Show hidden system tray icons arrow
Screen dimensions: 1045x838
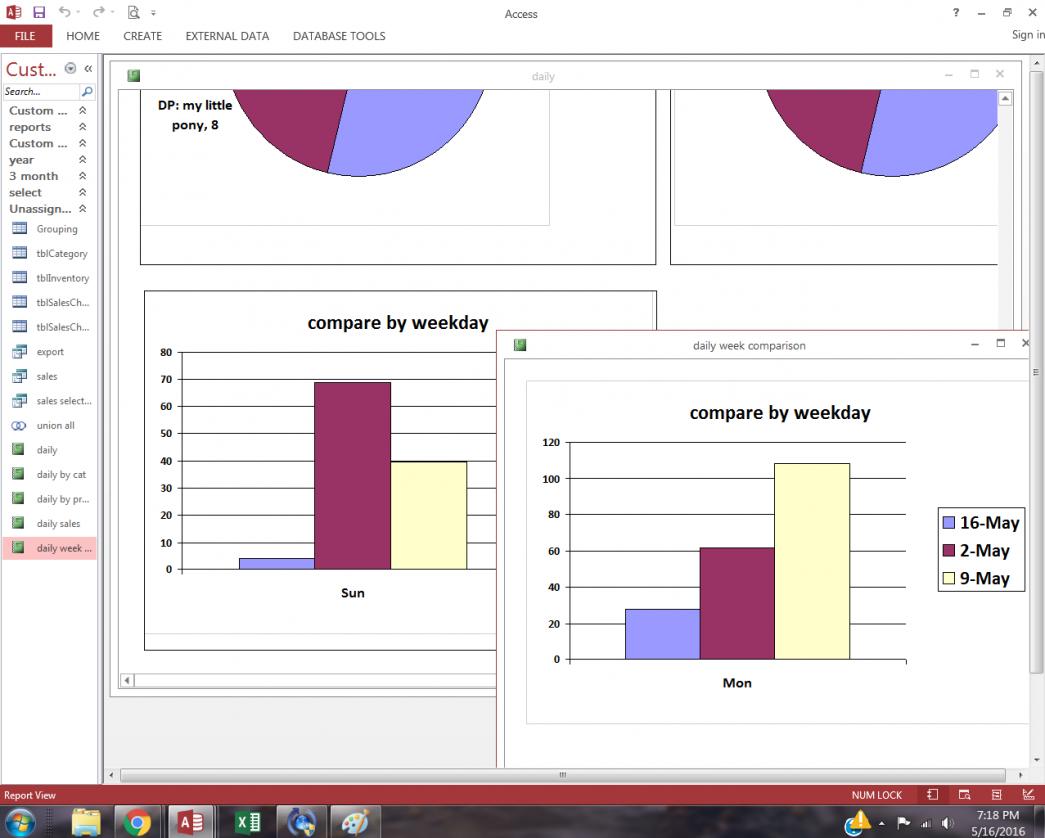pyautogui.click(x=882, y=824)
